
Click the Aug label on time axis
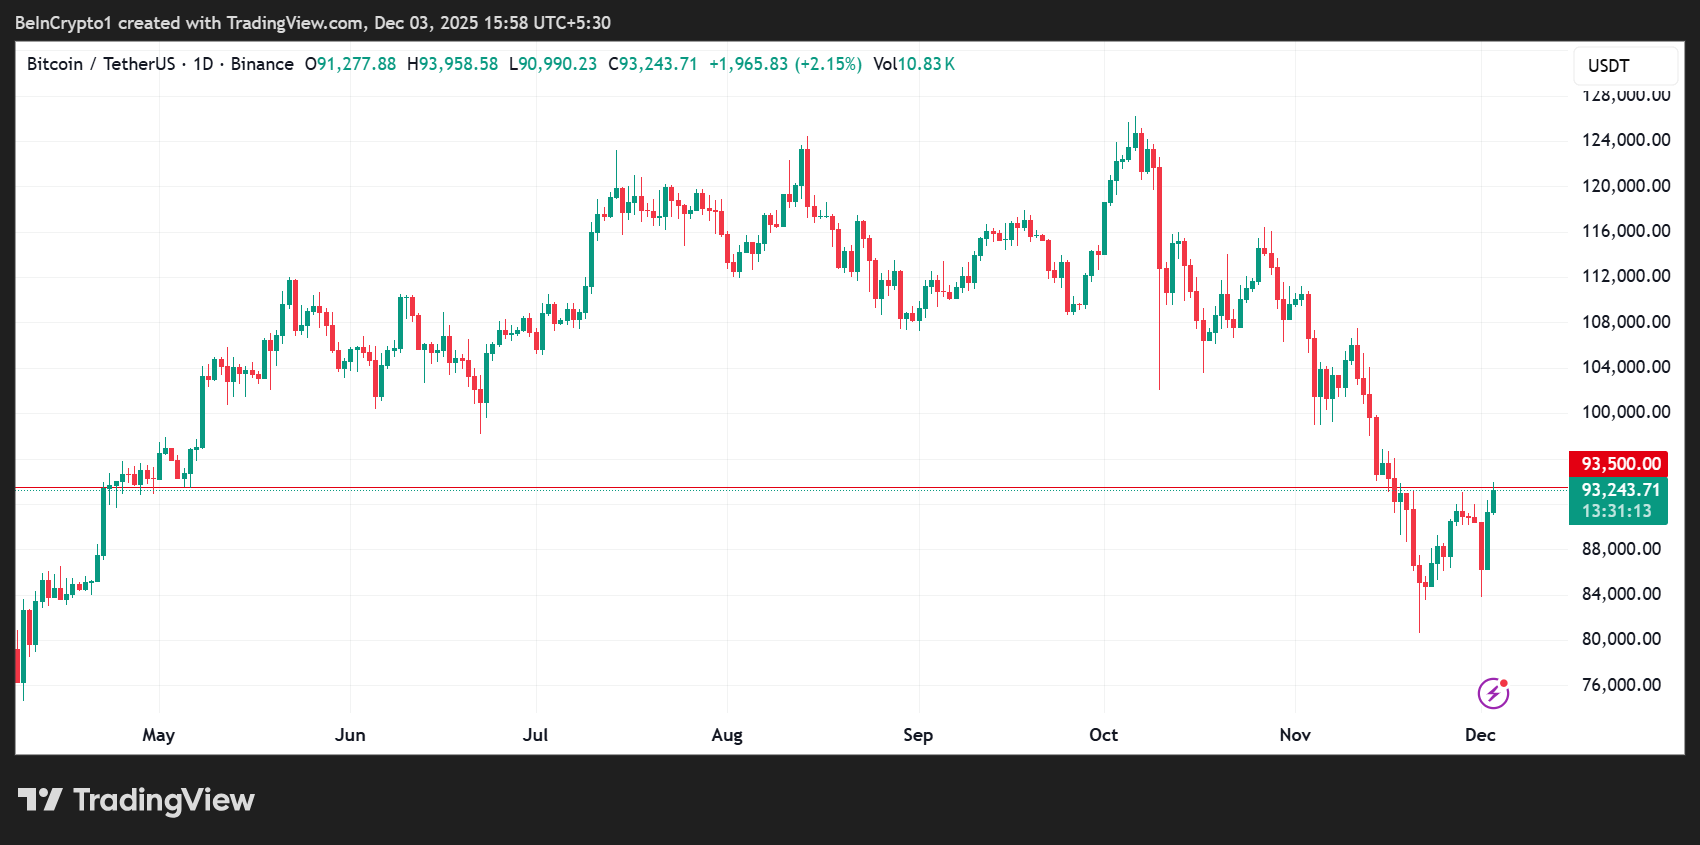point(727,735)
